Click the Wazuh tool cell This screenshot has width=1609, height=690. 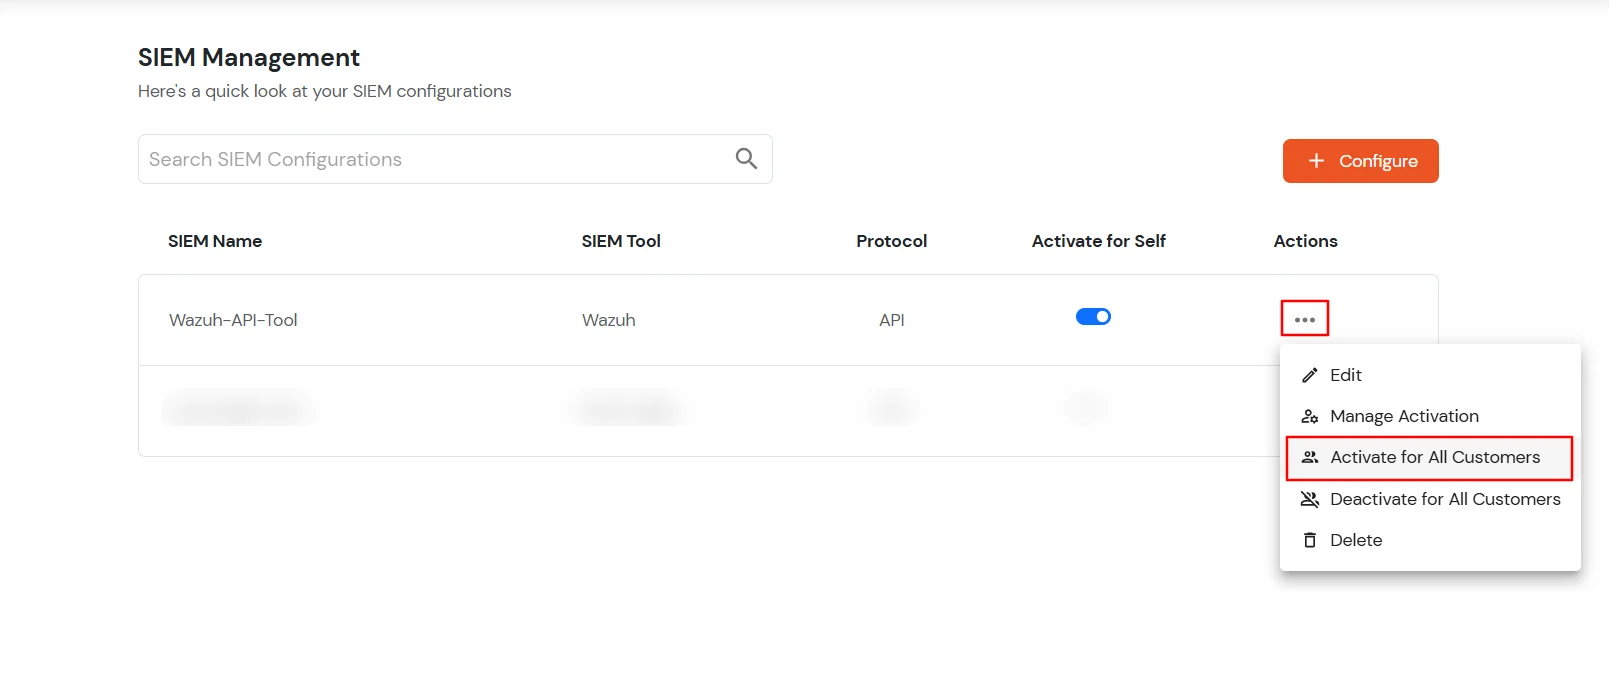609,320
